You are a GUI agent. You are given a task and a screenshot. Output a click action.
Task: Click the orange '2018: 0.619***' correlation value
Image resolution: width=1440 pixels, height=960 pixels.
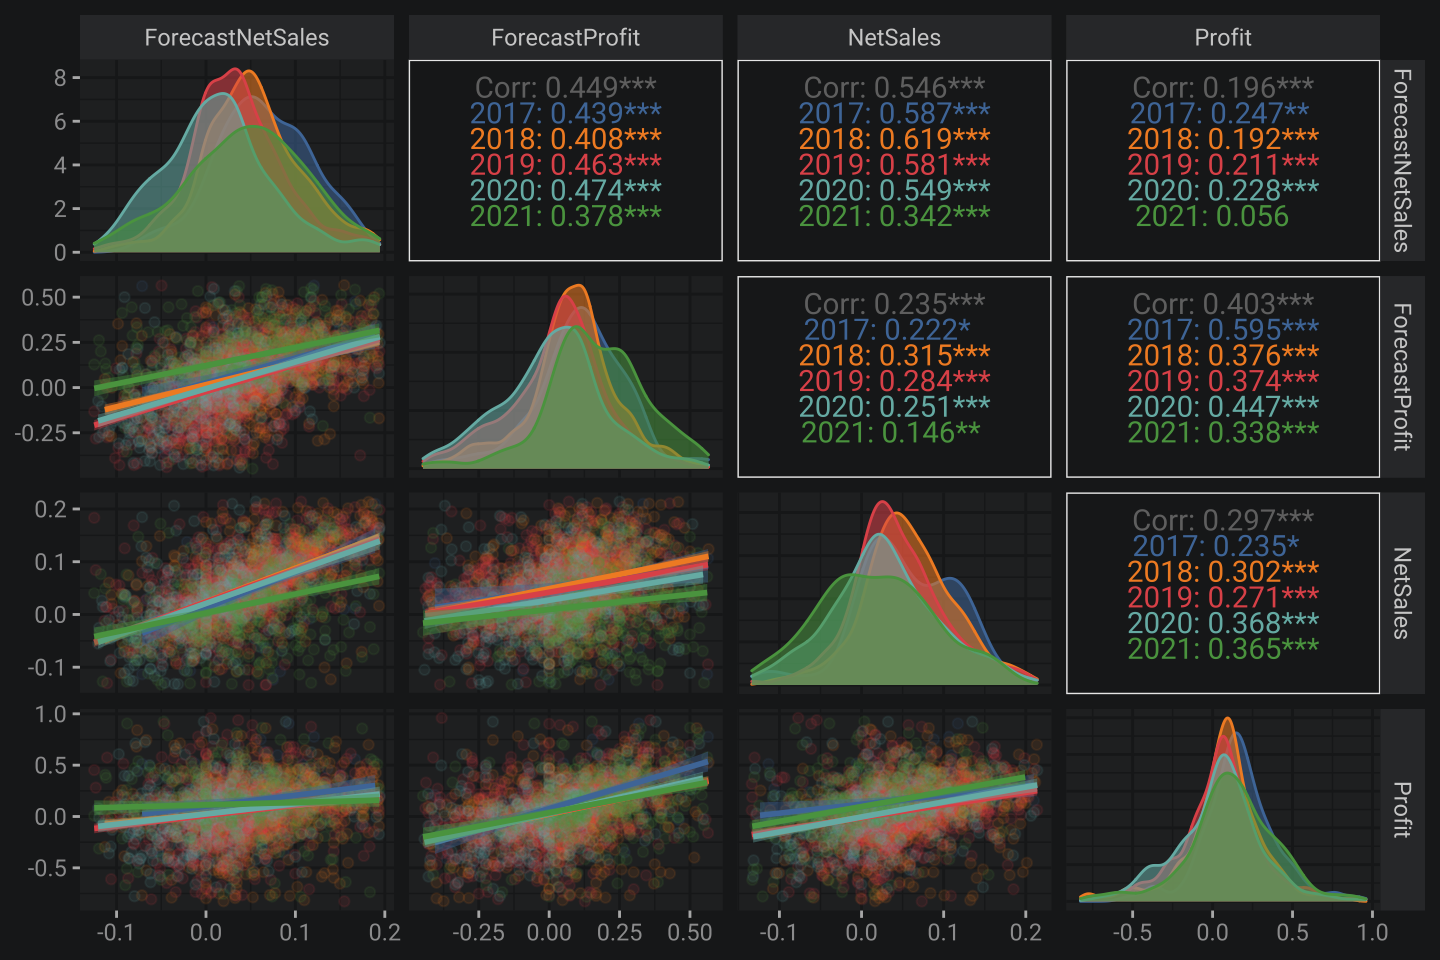pos(894,138)
